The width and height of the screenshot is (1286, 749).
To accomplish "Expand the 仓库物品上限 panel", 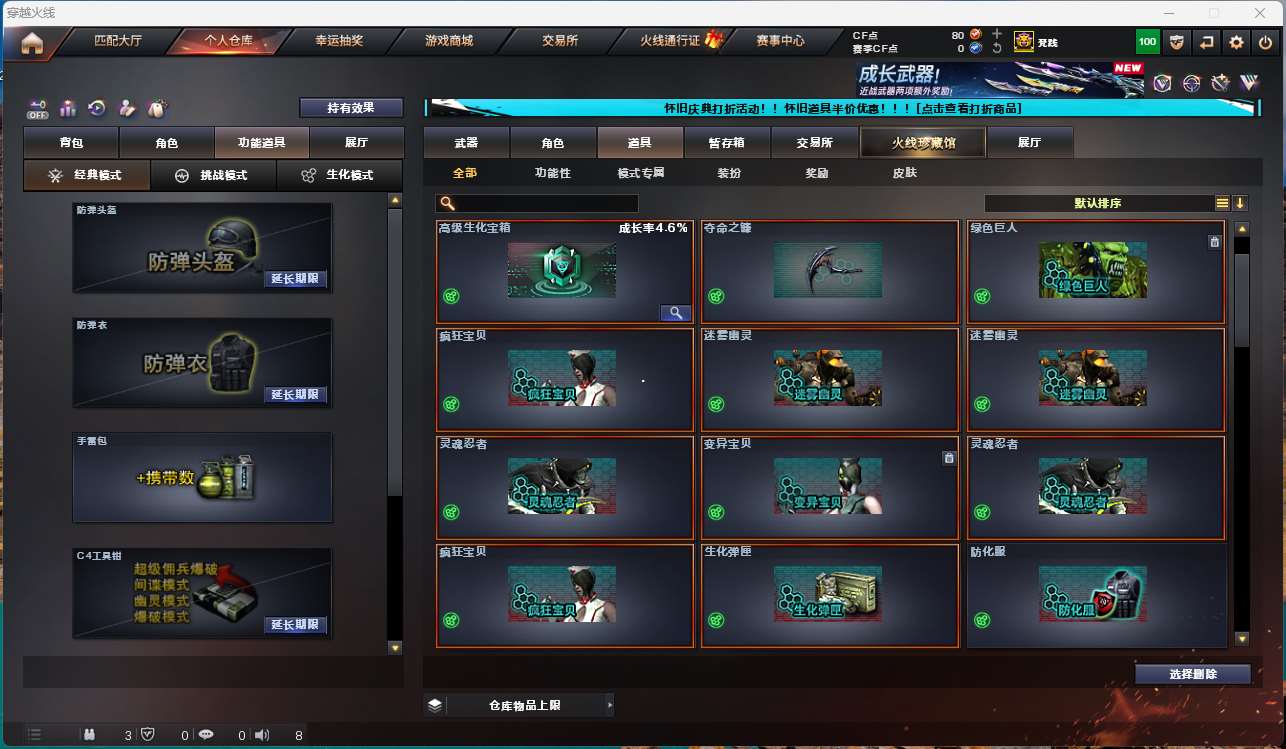I will (x=519, y=705).
